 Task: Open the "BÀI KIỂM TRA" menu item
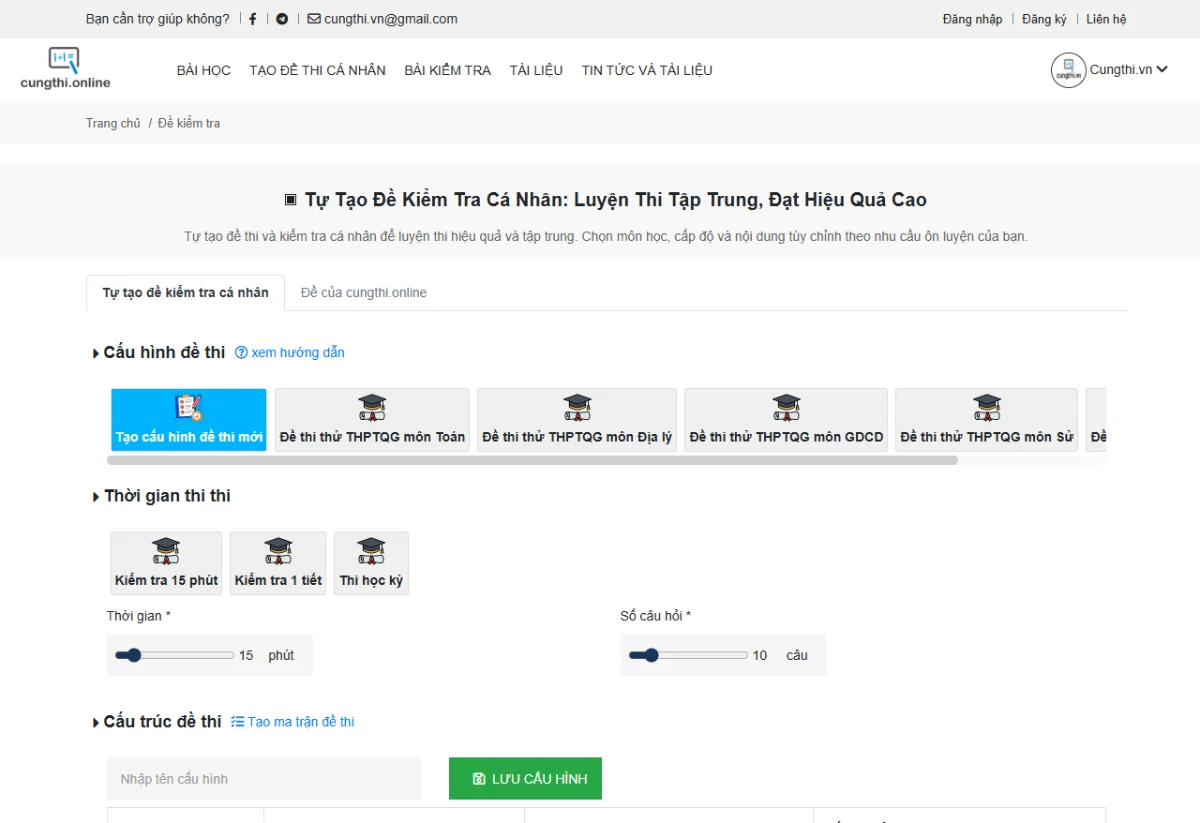click(447, 70)
